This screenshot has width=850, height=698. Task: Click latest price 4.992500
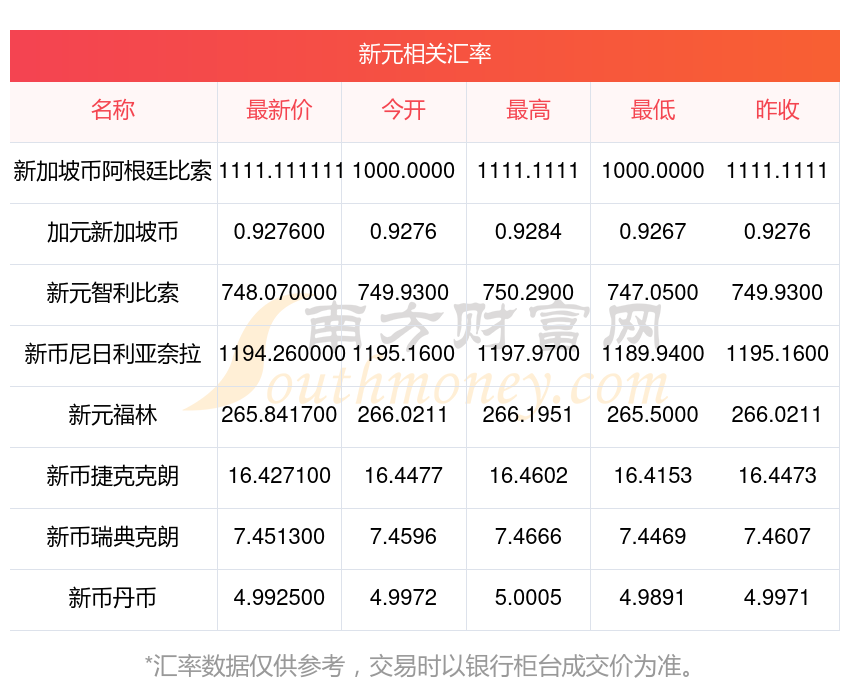click(x=279, y=598)
